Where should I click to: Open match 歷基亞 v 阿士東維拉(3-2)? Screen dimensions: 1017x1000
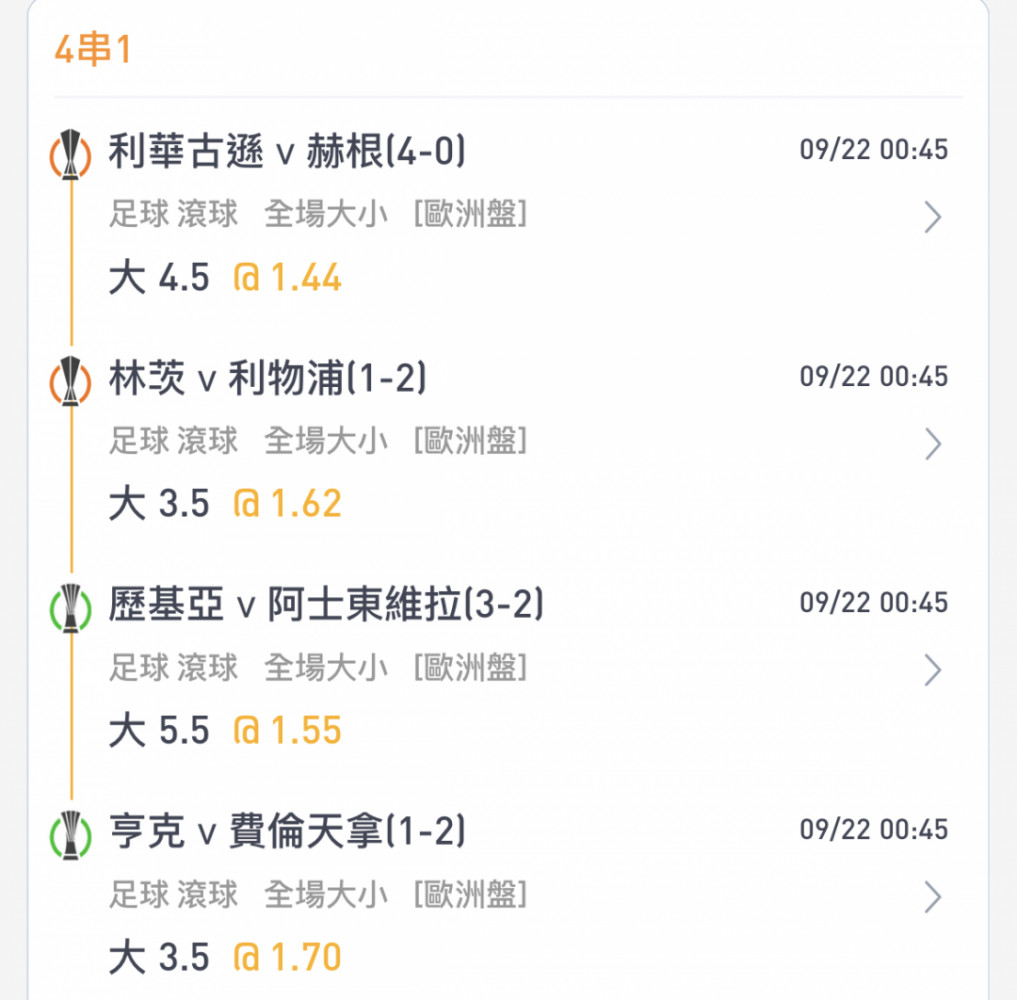326,604
